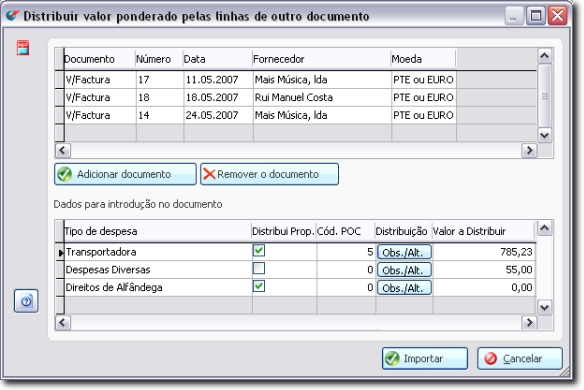Click down arrow of documents list scrollbar
Screen dimensions: 584x390
tap(545, 135)
